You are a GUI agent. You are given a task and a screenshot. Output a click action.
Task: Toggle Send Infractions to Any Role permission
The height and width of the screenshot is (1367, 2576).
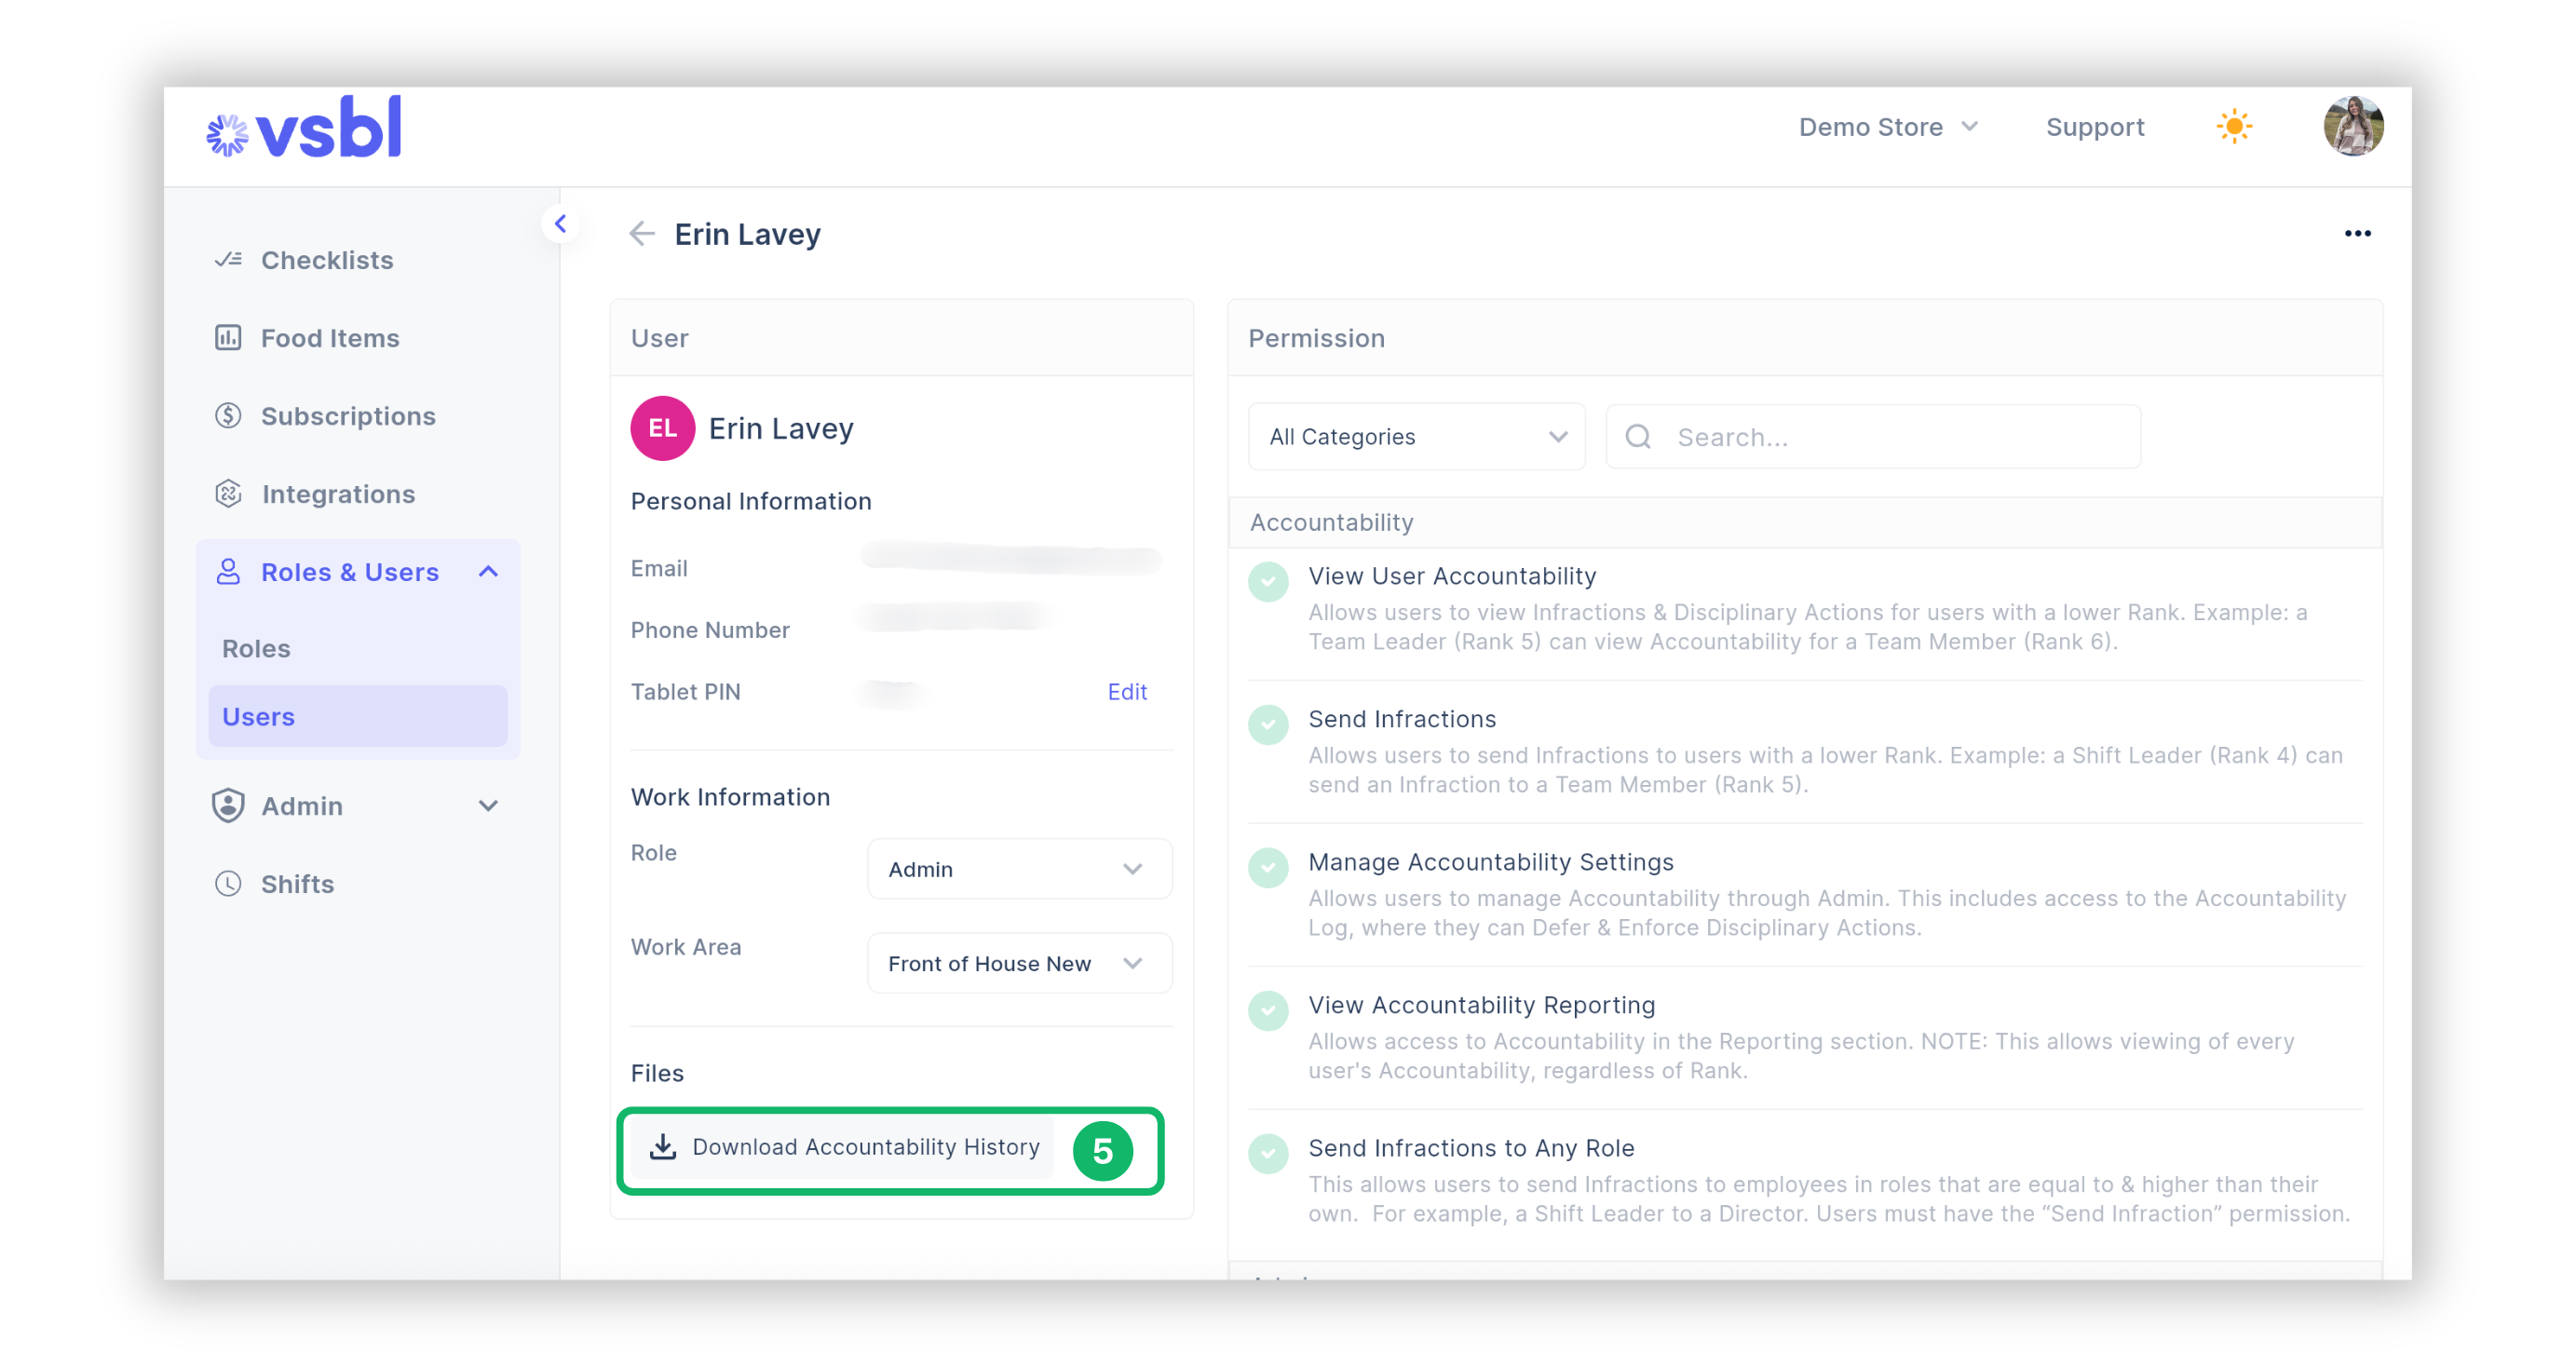1268,1154
